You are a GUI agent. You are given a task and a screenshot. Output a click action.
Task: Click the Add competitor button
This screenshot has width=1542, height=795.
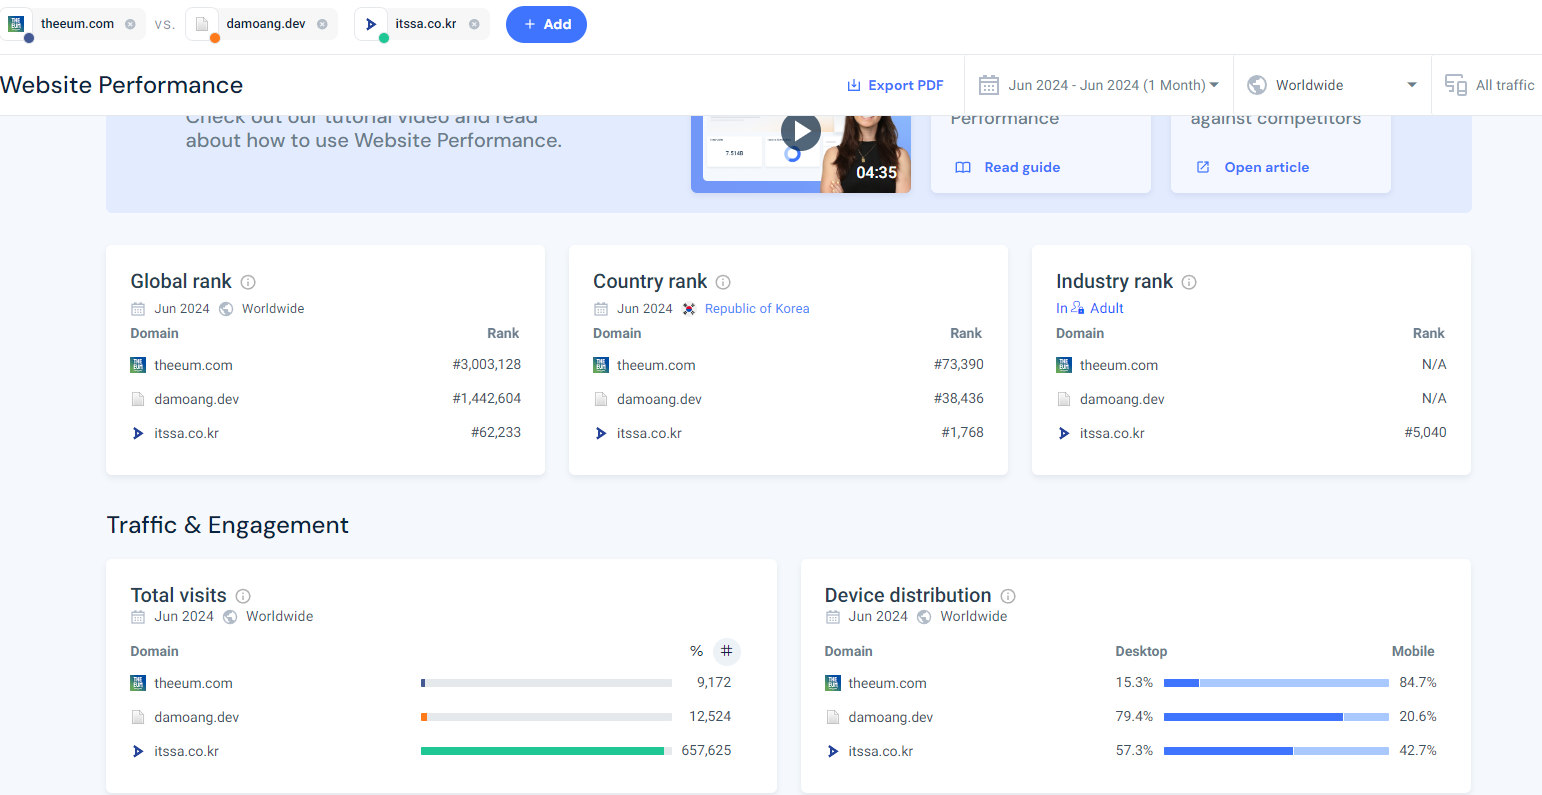coord(546,24)
